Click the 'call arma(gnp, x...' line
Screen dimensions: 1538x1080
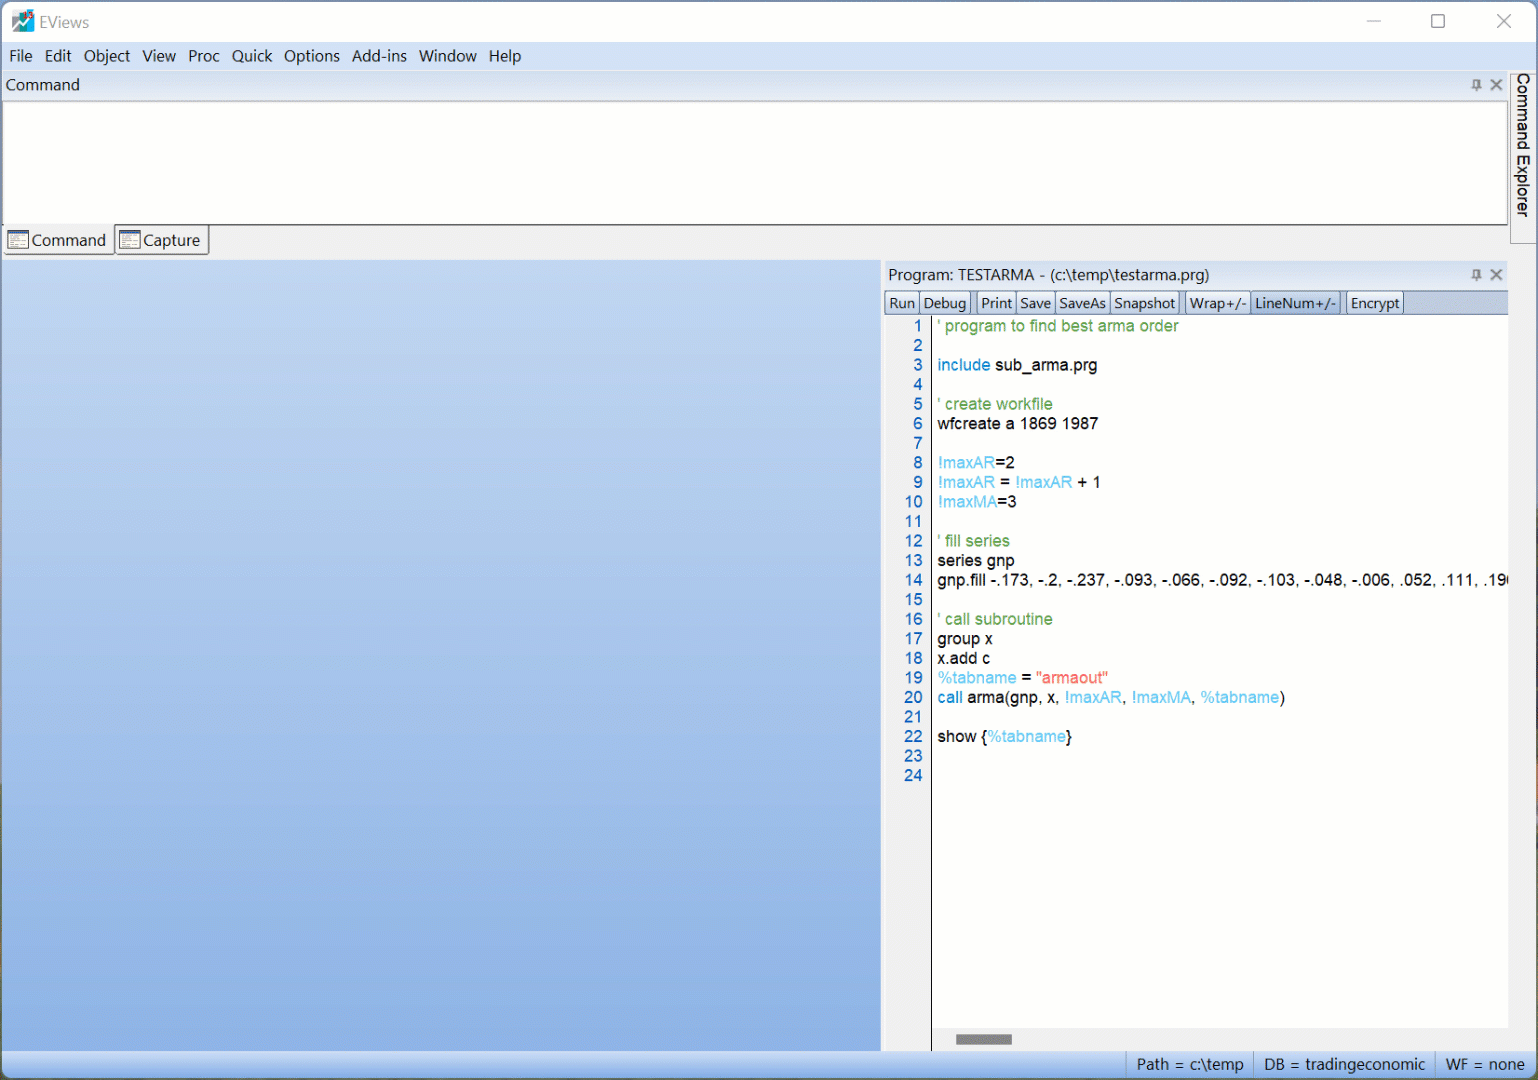pos(1111,697)
